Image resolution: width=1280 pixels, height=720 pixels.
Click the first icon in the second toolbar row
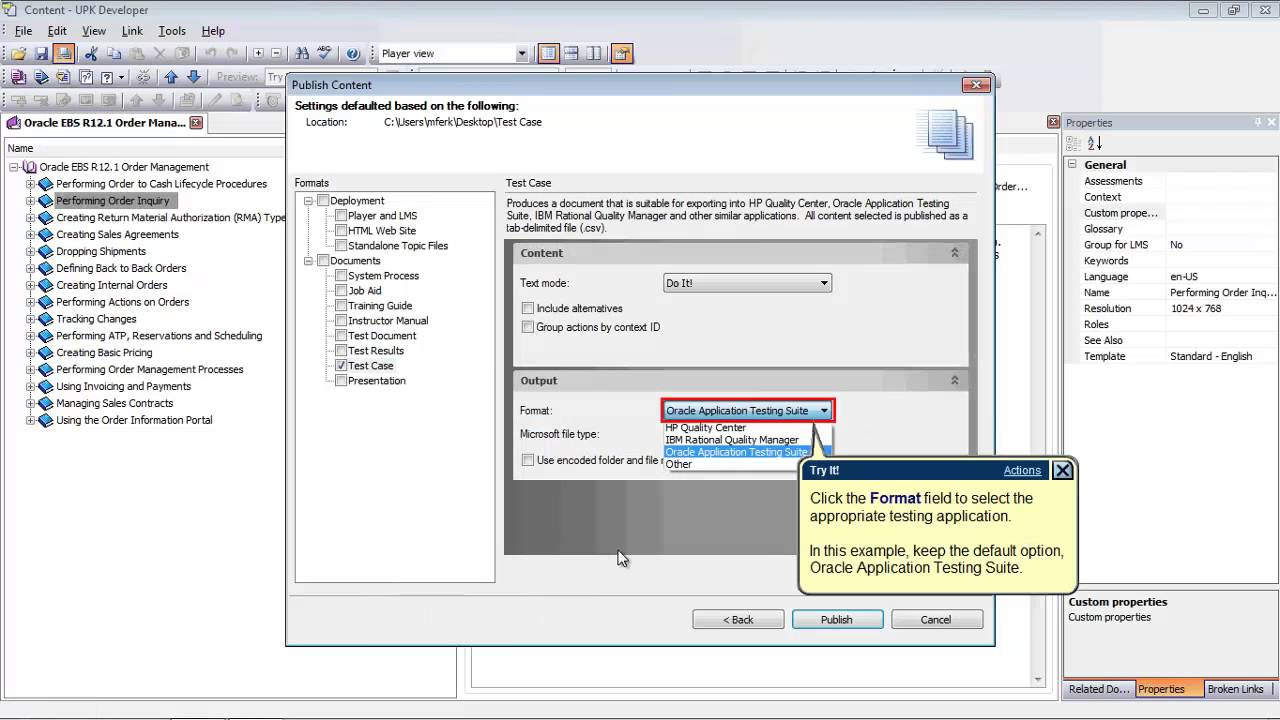(x=18, y=77)
